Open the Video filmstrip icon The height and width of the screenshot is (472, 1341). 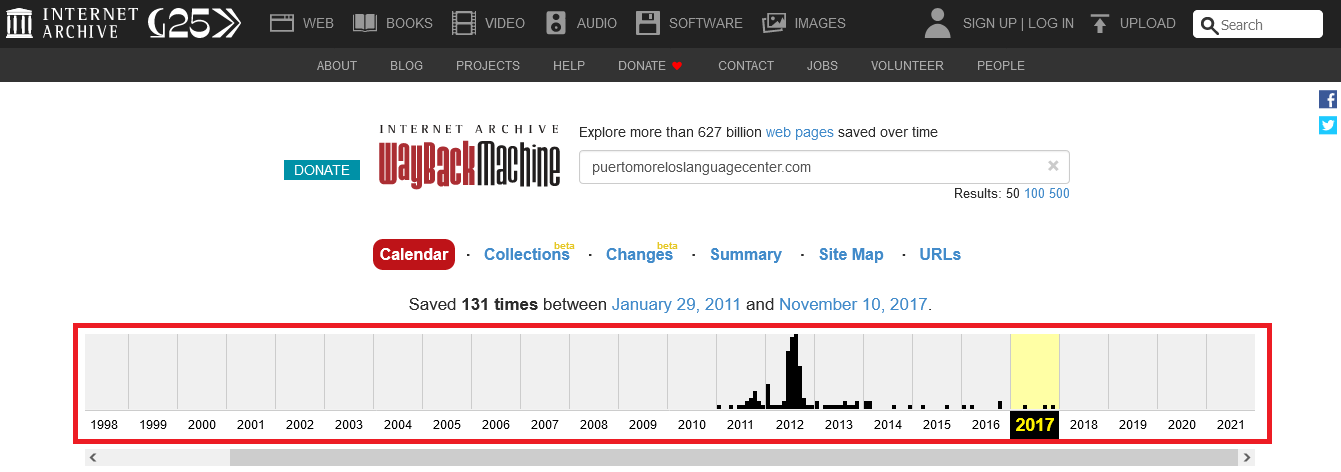click(x=464, y=23)
